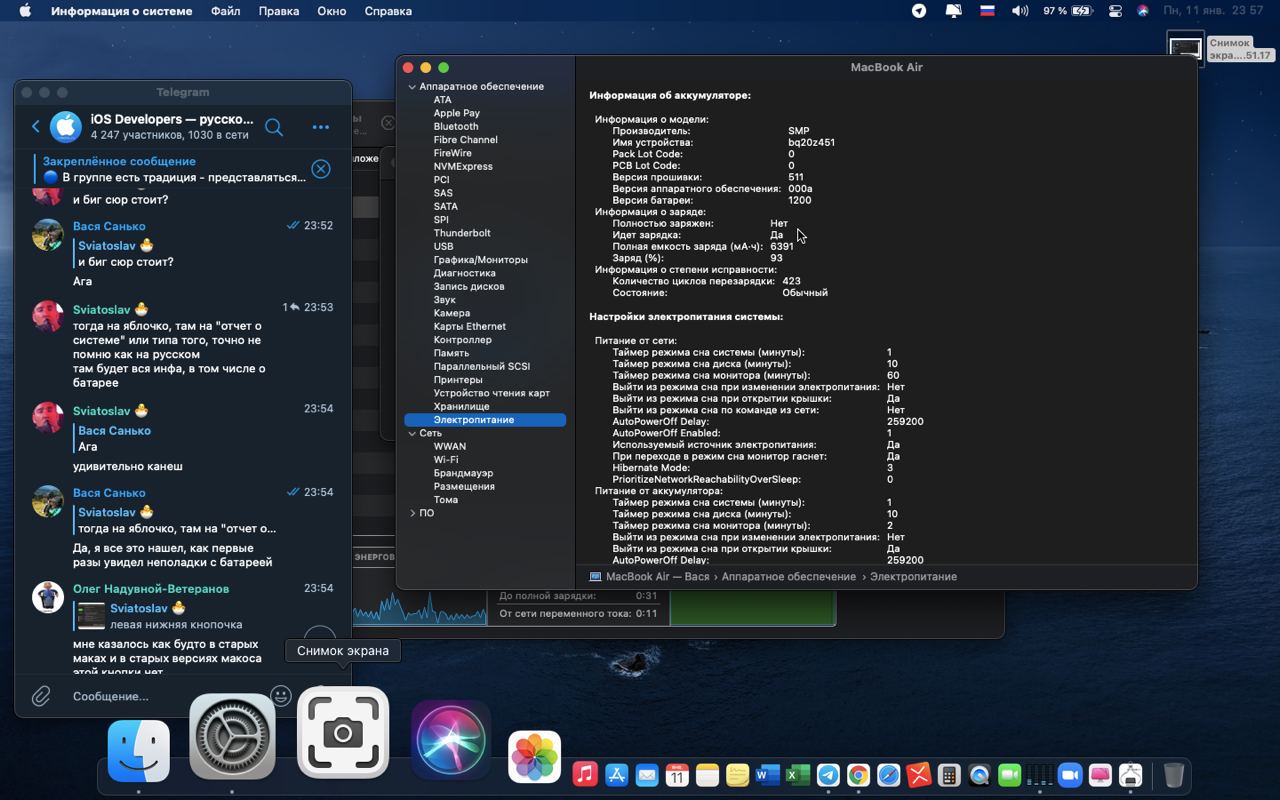
Task: Open the Информация о системе app menu
Action: point(122,11)
